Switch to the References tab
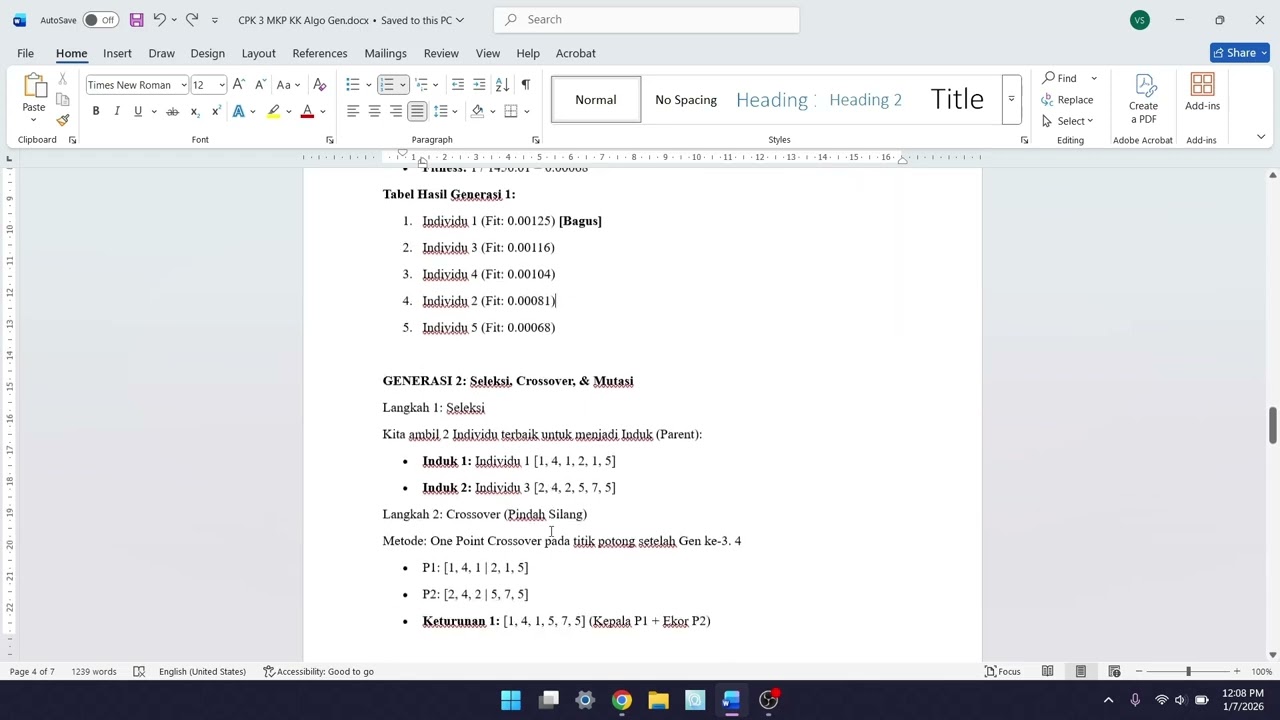This screenshot has height=720, width=1280. point(320,53)
